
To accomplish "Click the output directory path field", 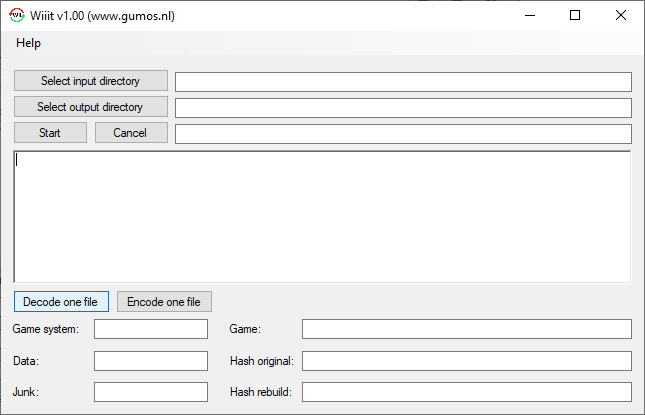I will pos(403,108).
